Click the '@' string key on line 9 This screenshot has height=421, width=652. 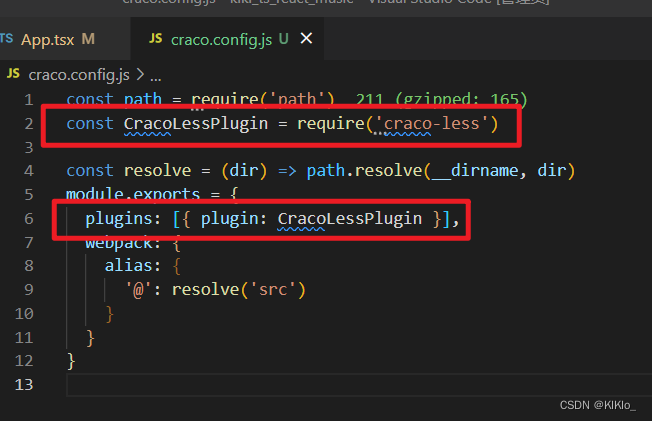point(138,290)
